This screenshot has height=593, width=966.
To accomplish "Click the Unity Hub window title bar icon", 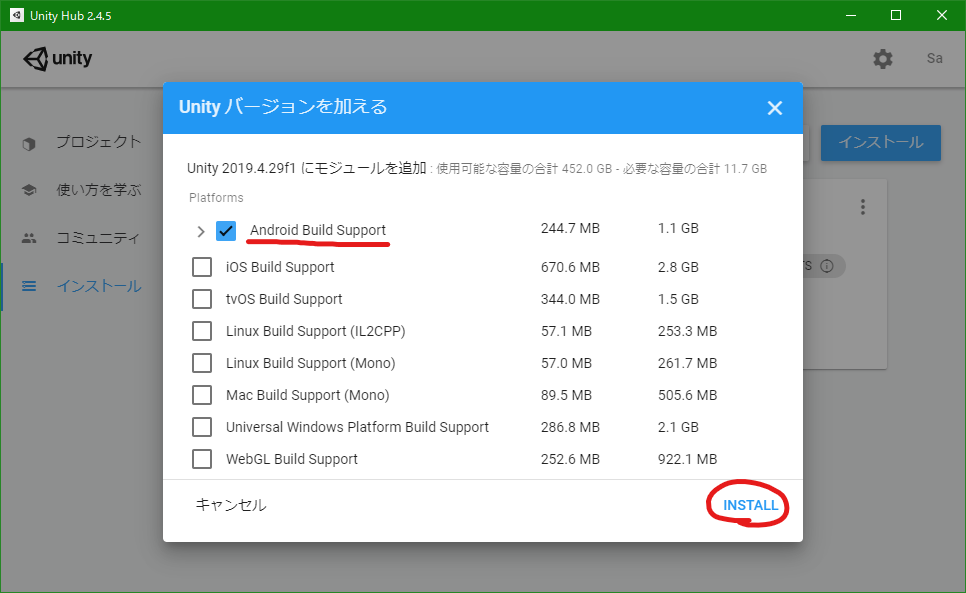I will point(17,15).
